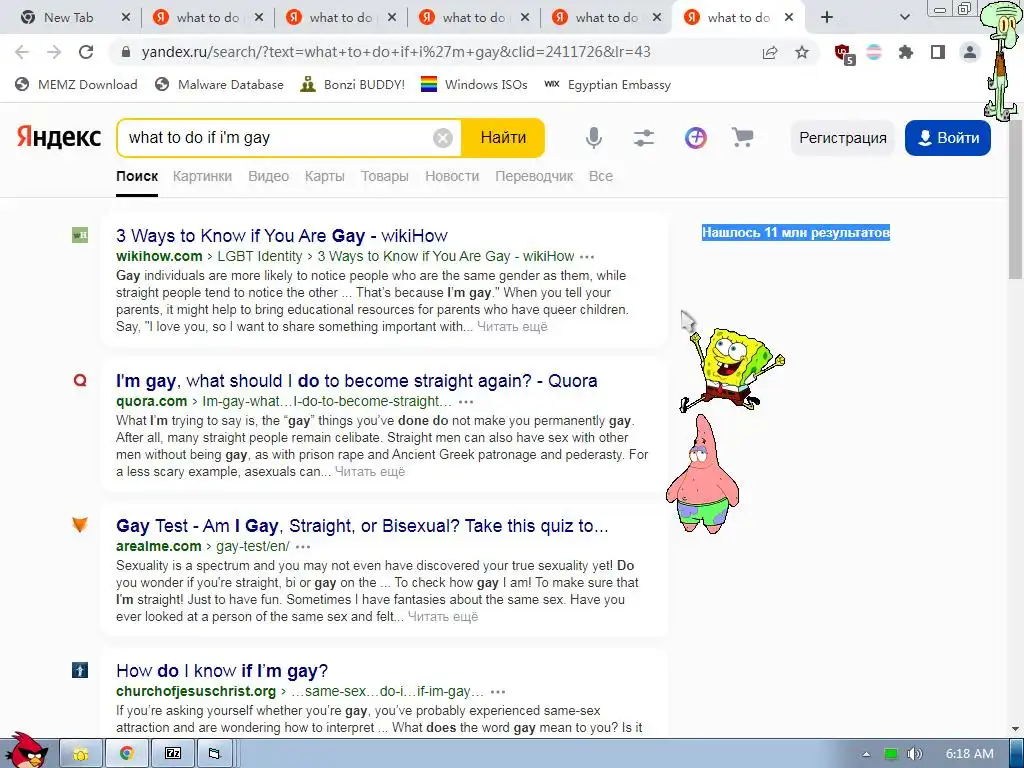
Task: Open more options for quora.com result
Action: (466, 402)
